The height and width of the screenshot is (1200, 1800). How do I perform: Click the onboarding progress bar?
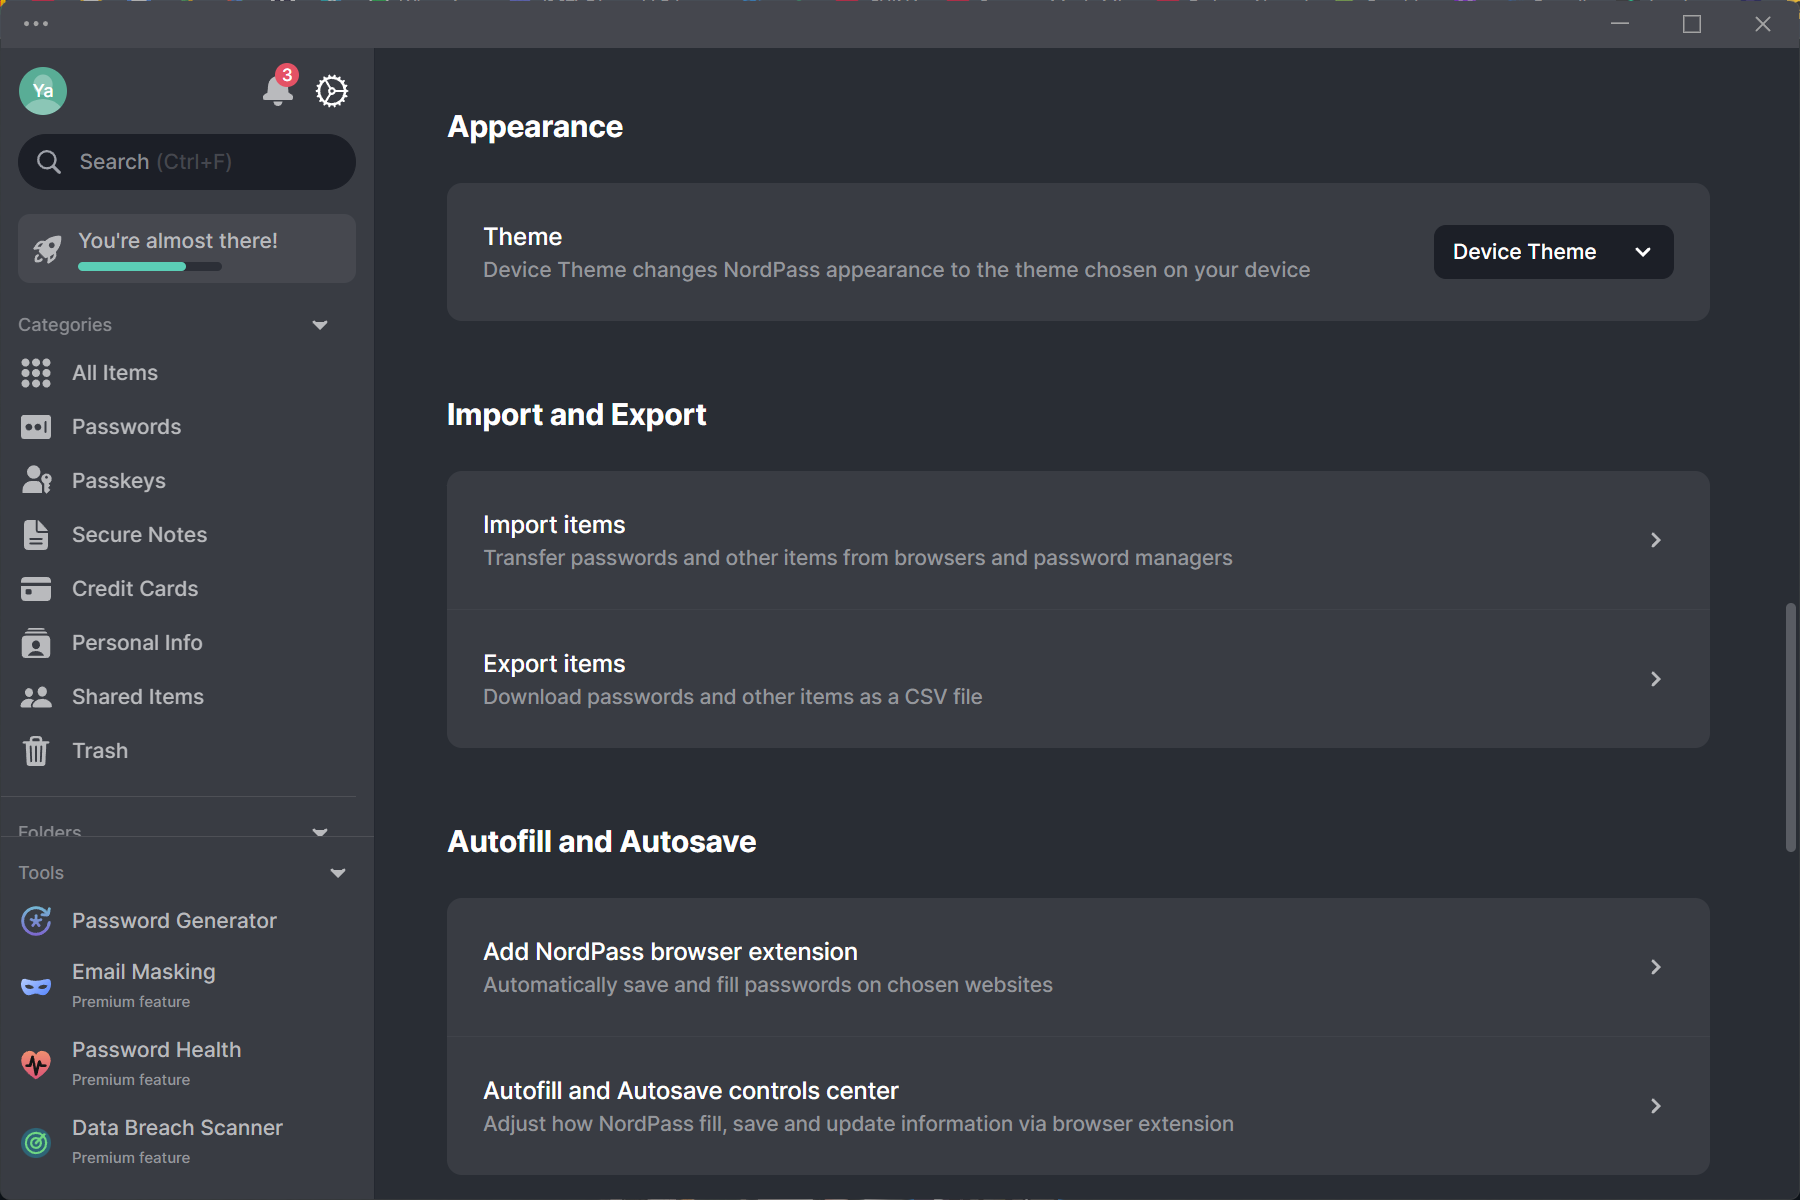tap(150, 267)
